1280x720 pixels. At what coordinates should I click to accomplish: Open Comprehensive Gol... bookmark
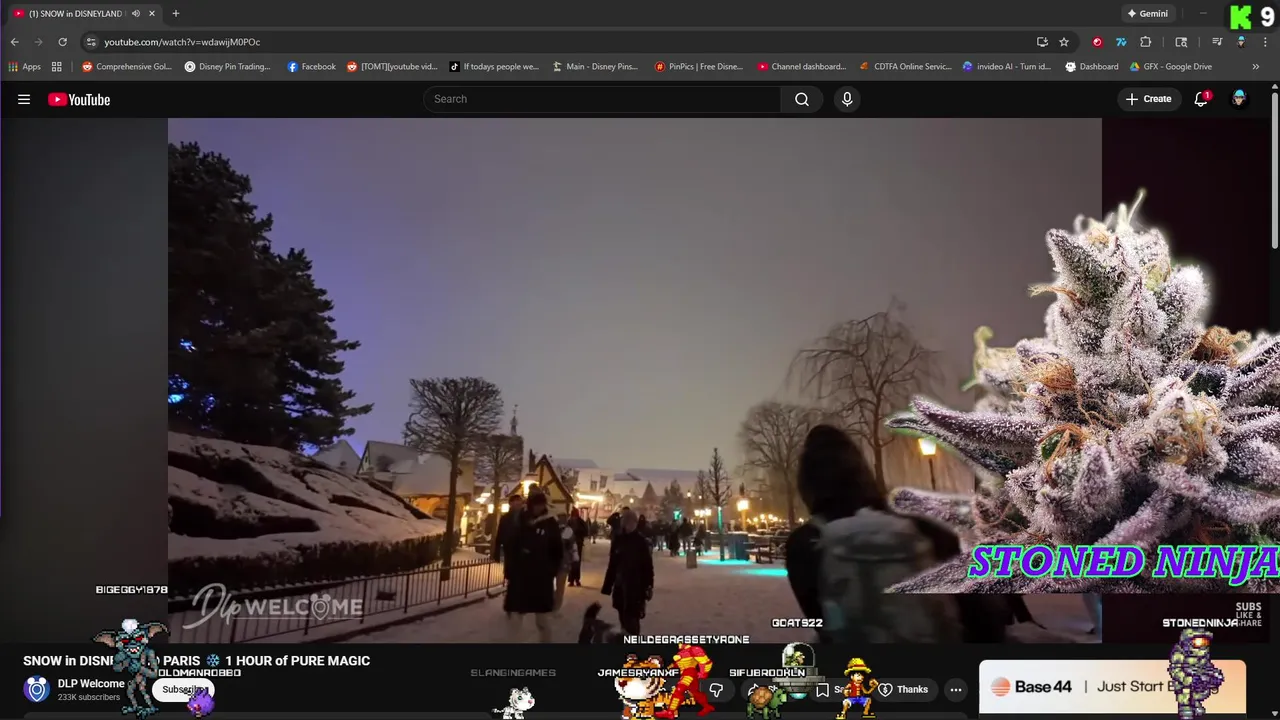coord(126,67)
